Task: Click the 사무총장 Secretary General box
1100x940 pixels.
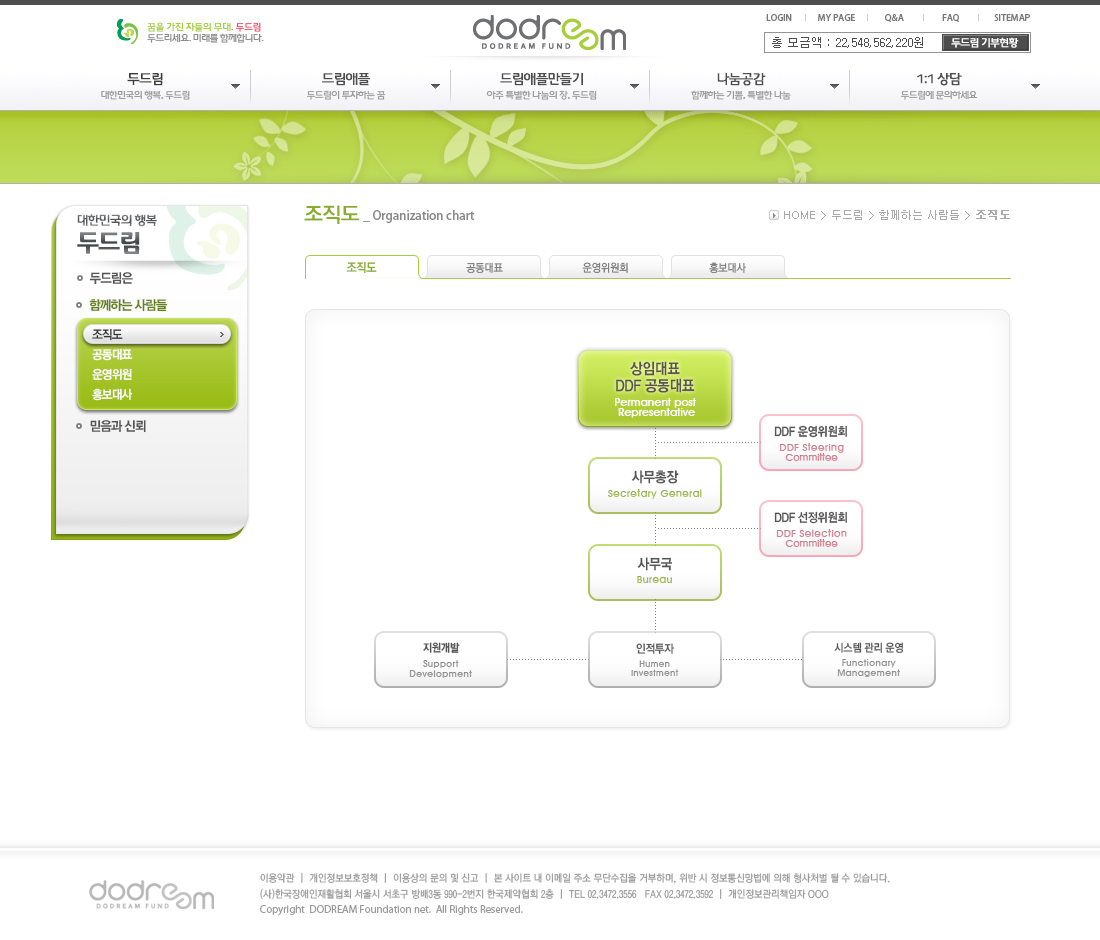Action: pyautogui.click(x=655, y=485)
